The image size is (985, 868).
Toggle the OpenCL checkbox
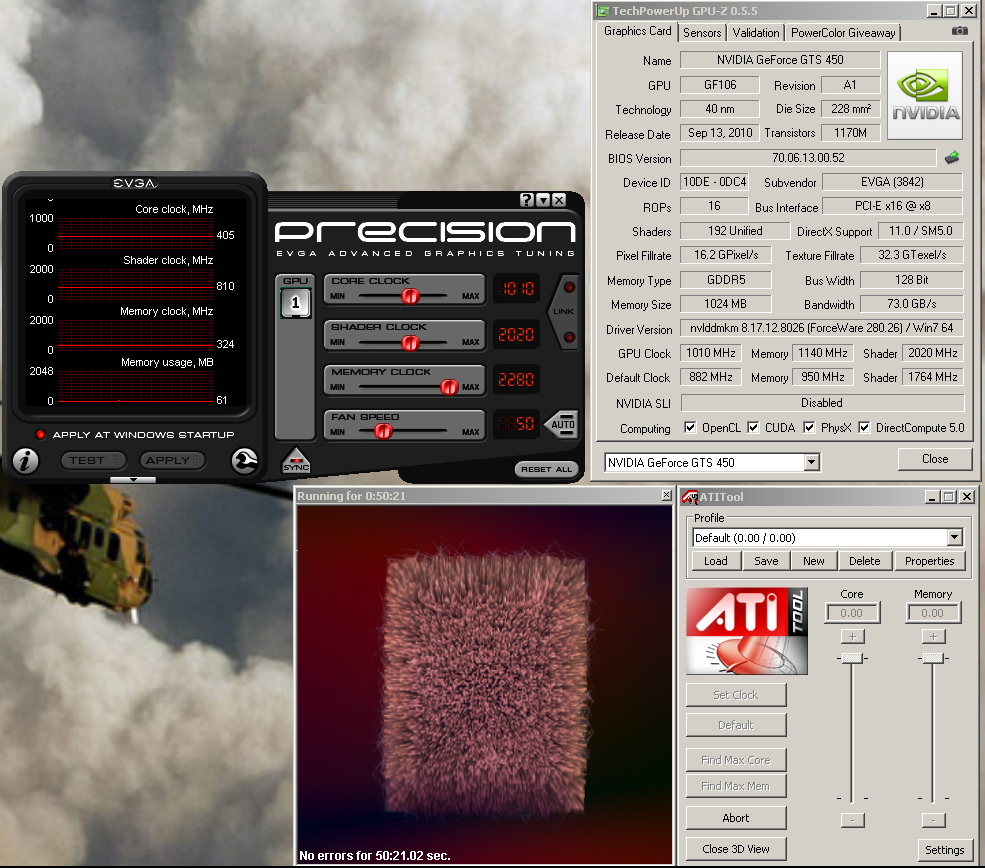[690, 428]
